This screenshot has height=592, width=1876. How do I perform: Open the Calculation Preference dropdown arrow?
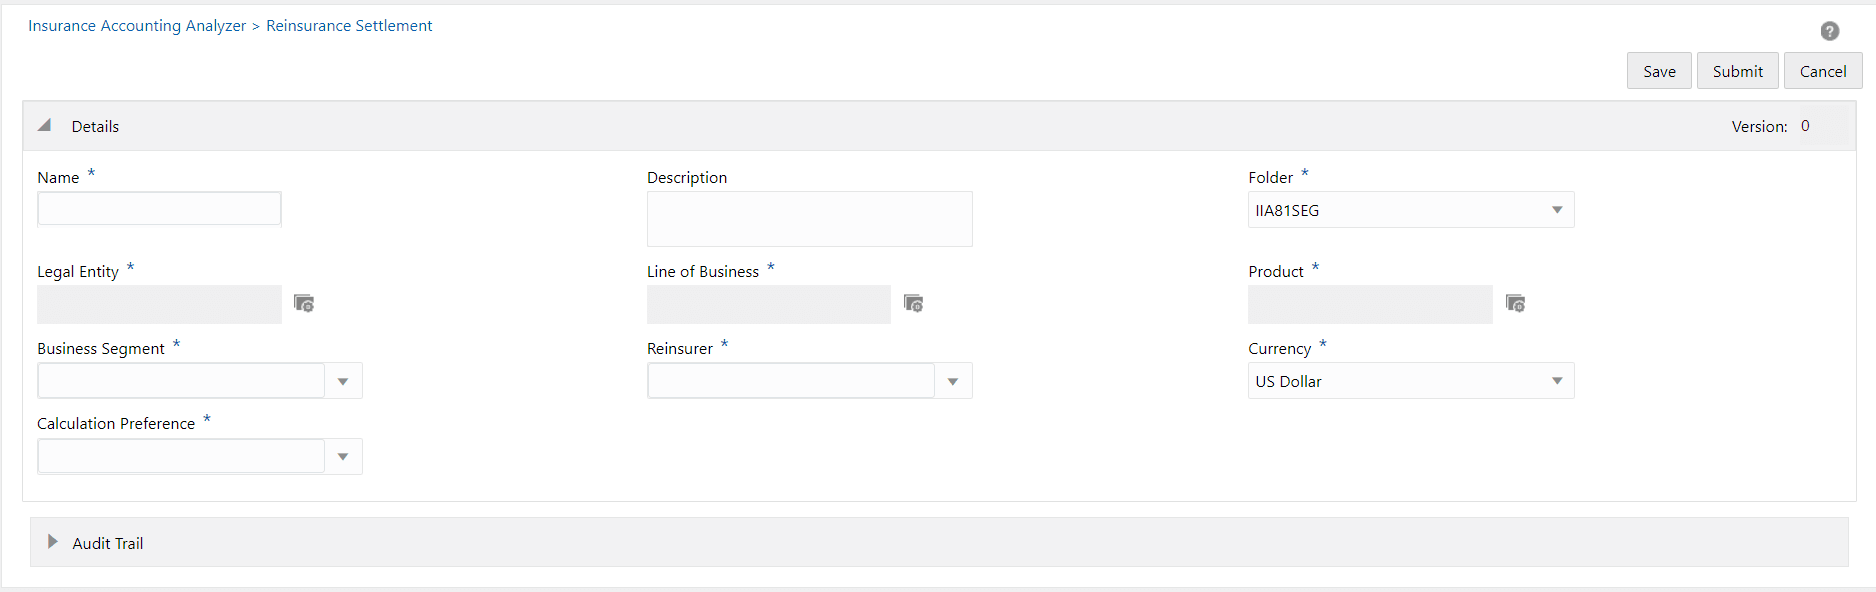point(343,457)
